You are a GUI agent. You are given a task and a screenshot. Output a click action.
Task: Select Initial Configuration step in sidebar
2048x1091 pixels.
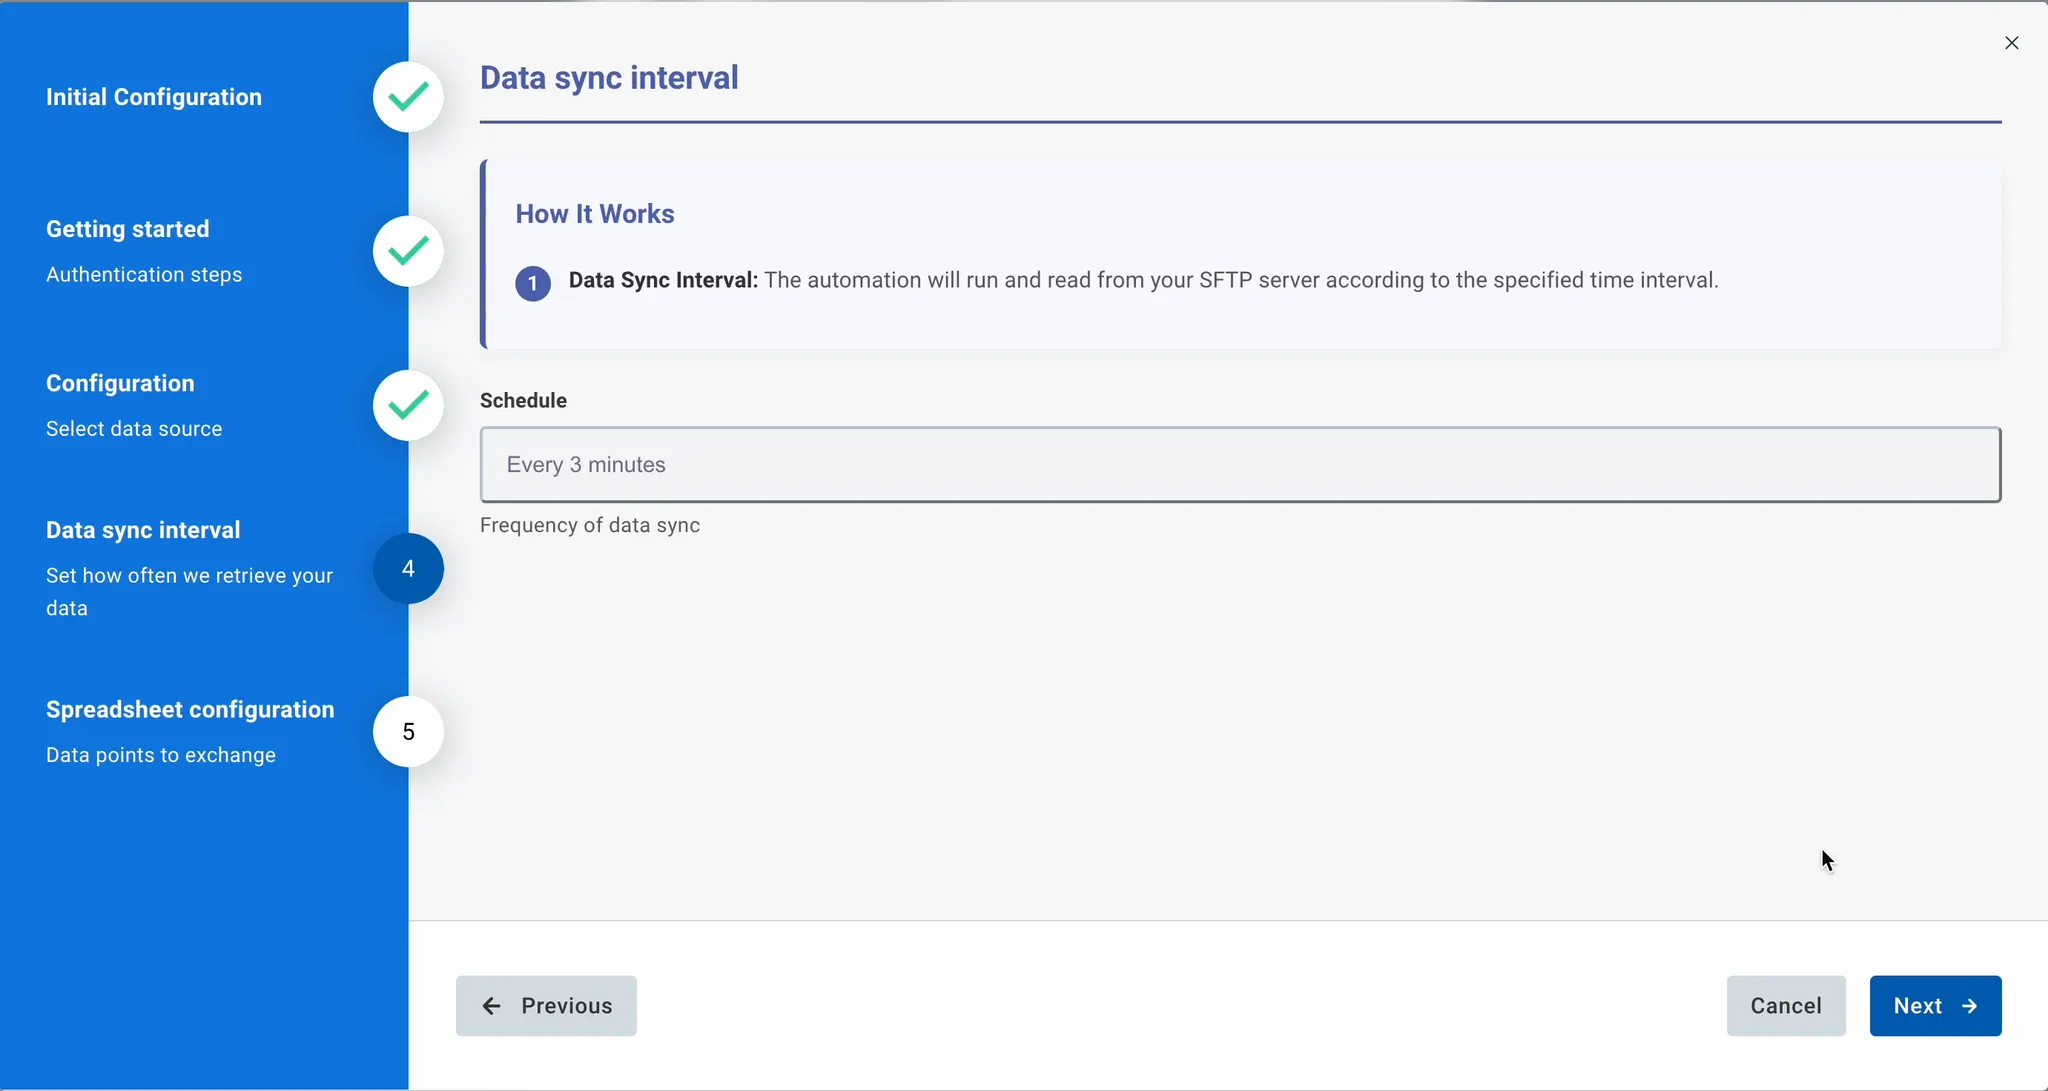(154, 97)
